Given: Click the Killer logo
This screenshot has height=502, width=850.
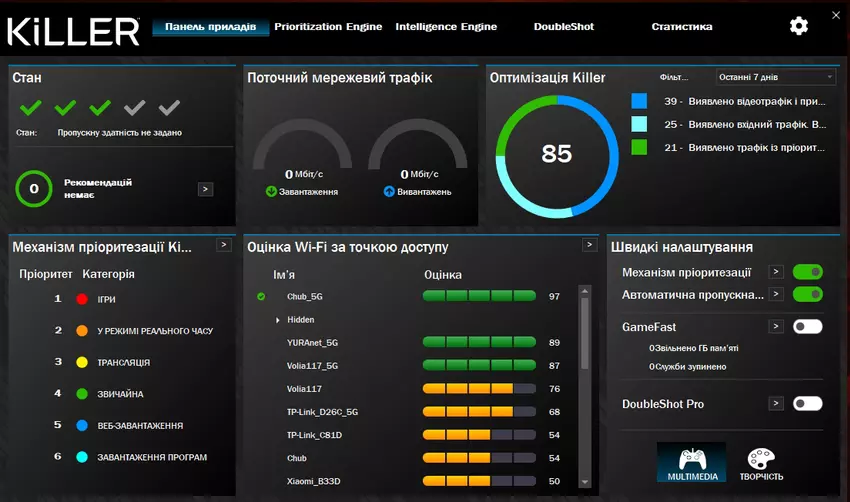Looking at the screenshot, I should (74, 30).
